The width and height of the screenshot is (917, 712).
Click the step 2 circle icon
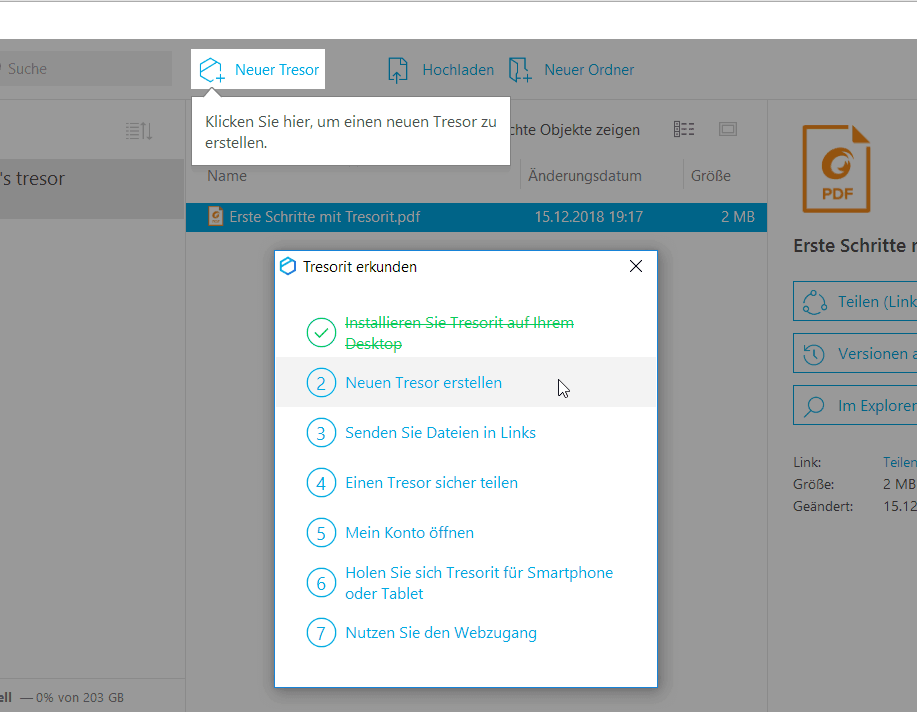(321, 383)
